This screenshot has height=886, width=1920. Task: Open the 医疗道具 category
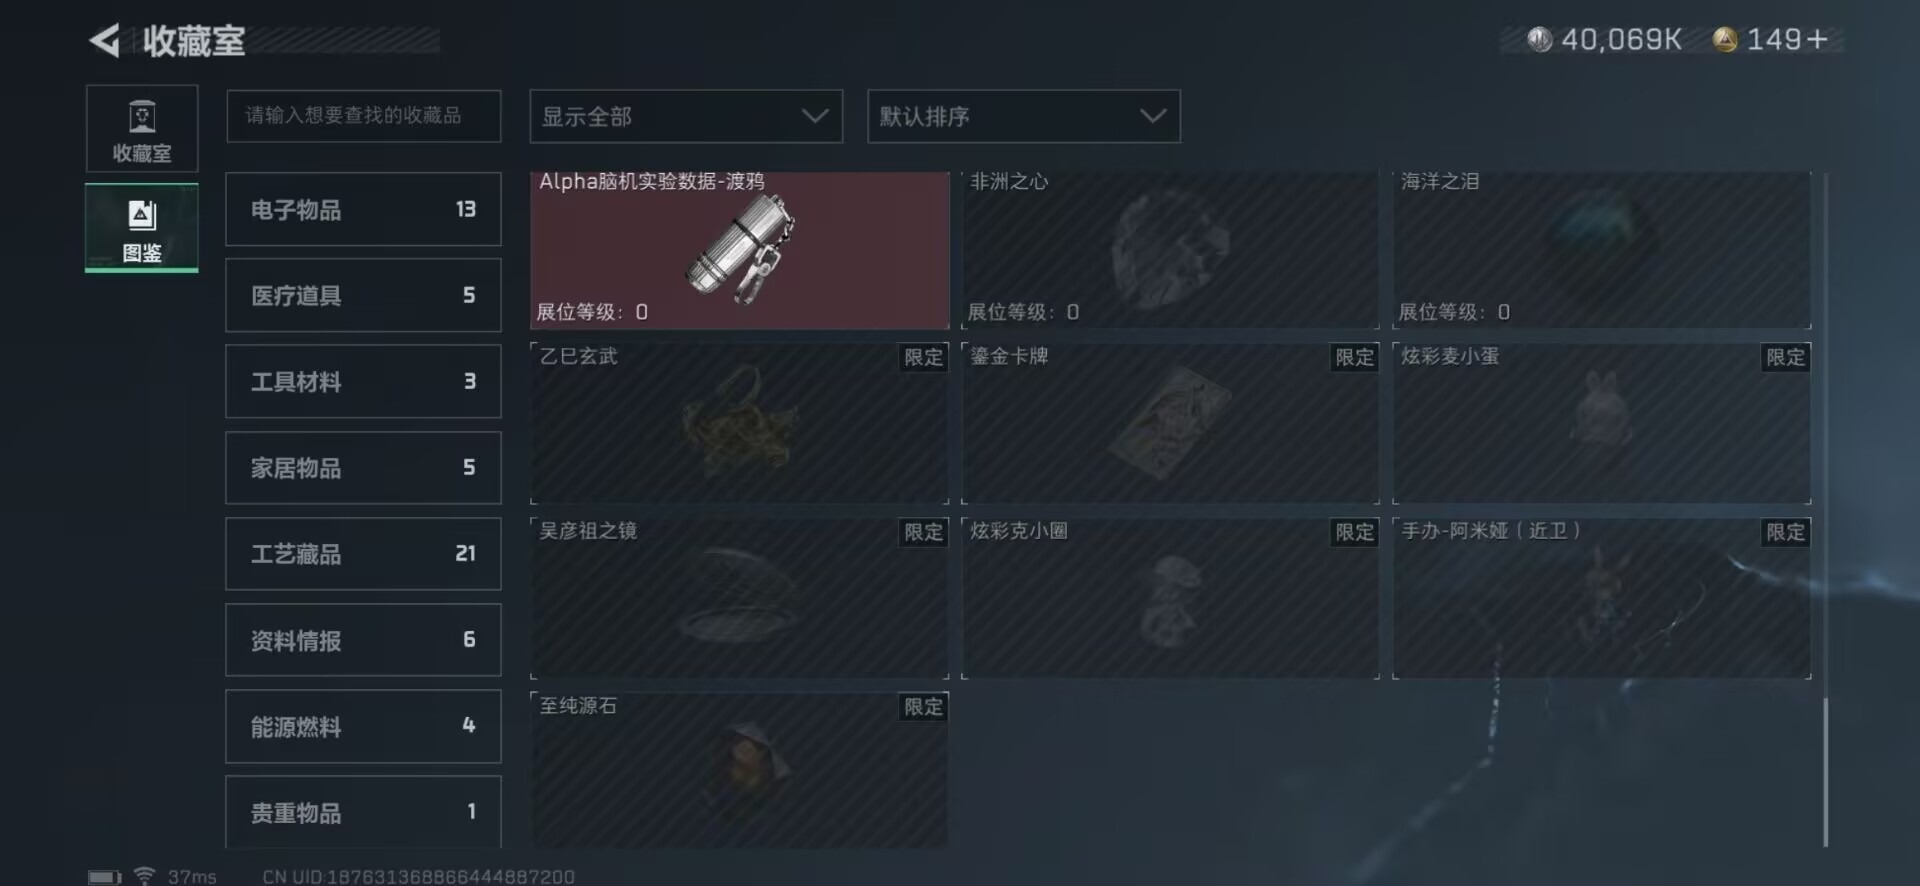pos(363,295)
